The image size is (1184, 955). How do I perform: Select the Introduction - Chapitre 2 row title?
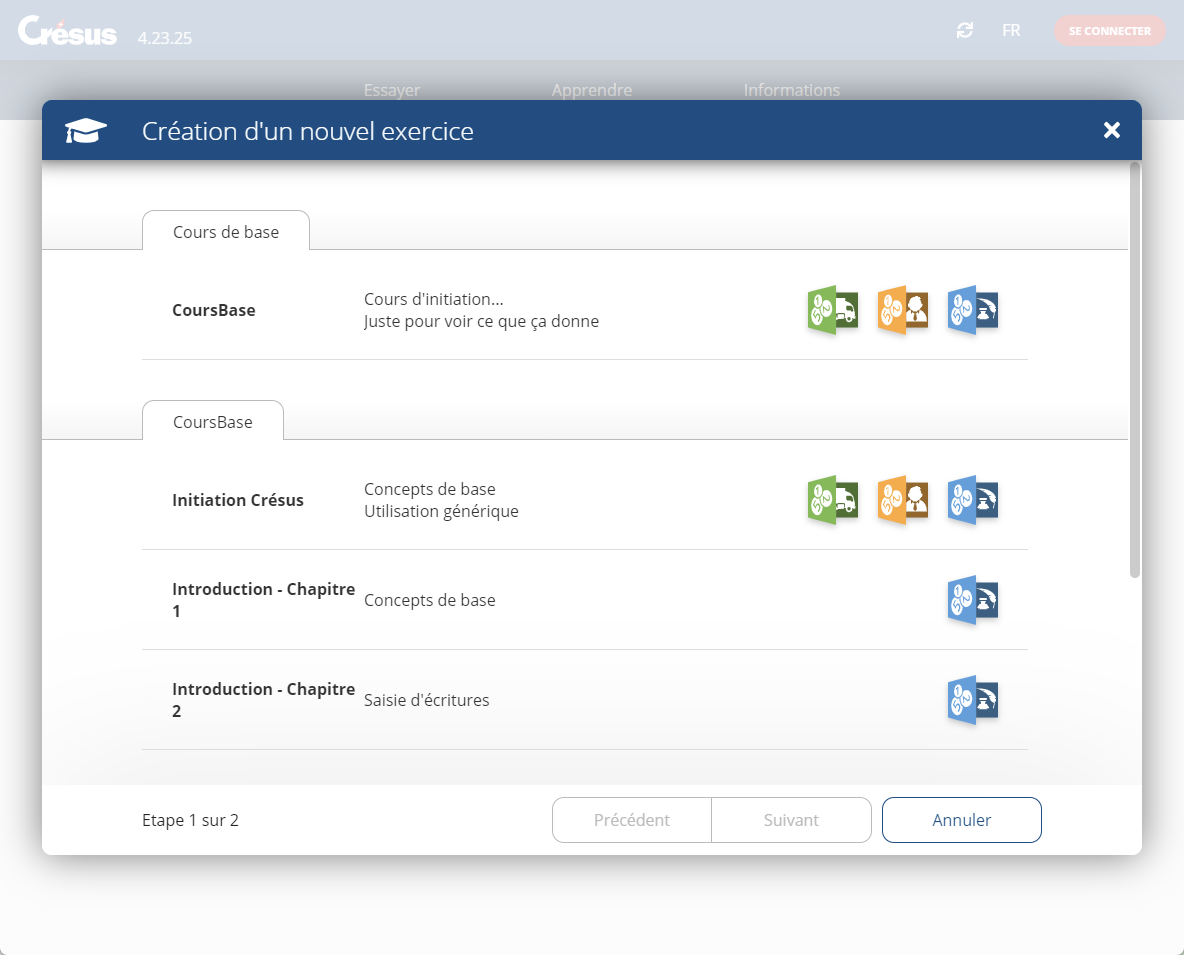[264, 700]
